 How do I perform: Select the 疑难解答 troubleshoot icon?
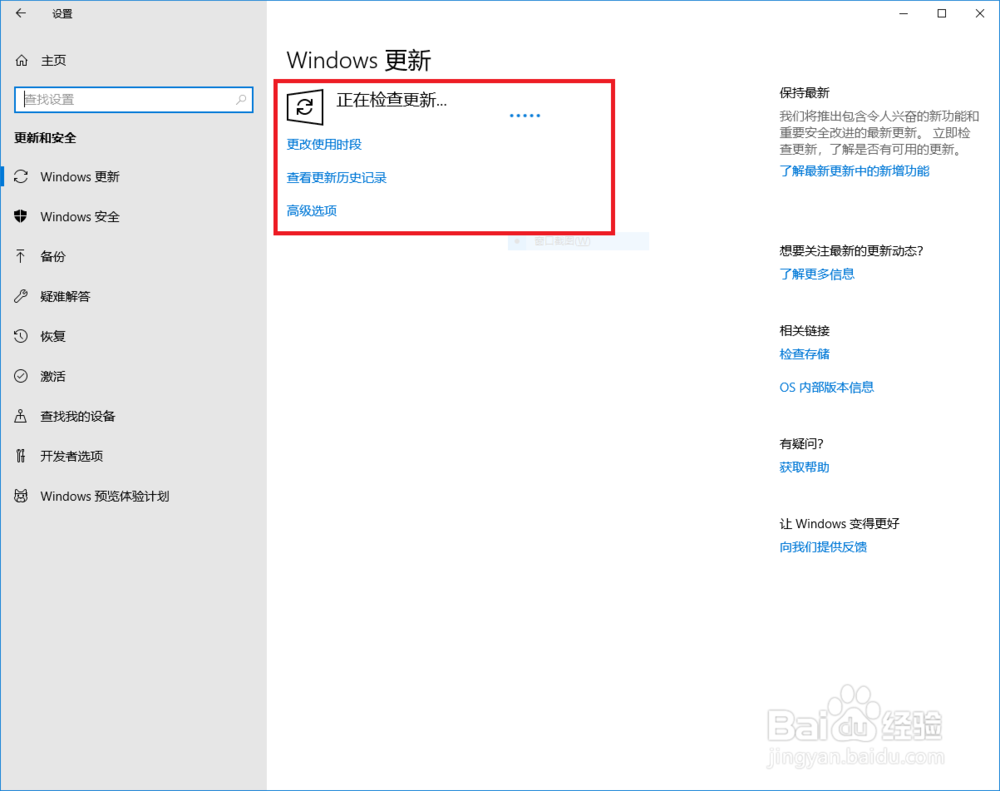(21, 296)
